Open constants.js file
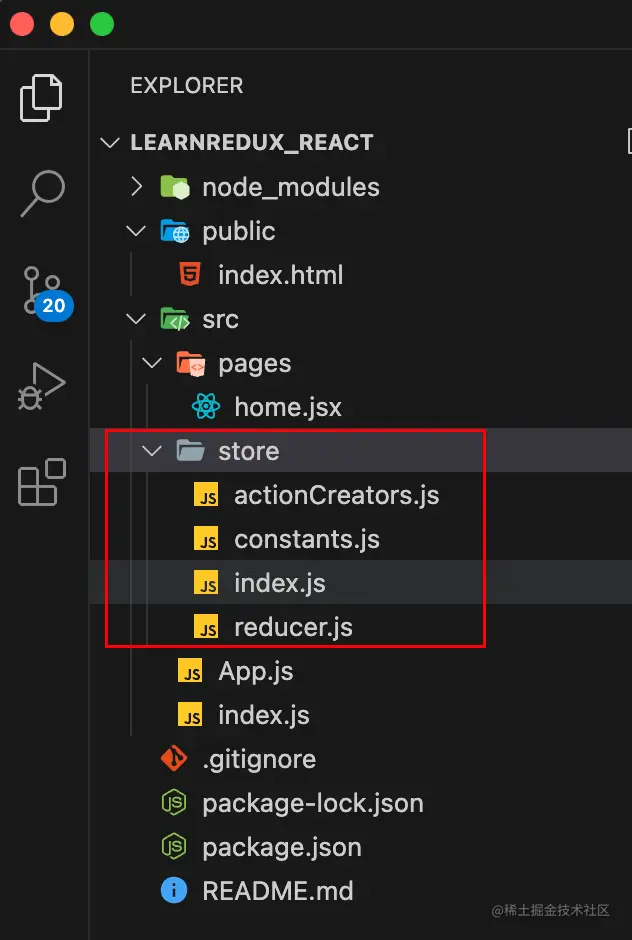The width and height of the screenshot is (632, 940). 306,539
